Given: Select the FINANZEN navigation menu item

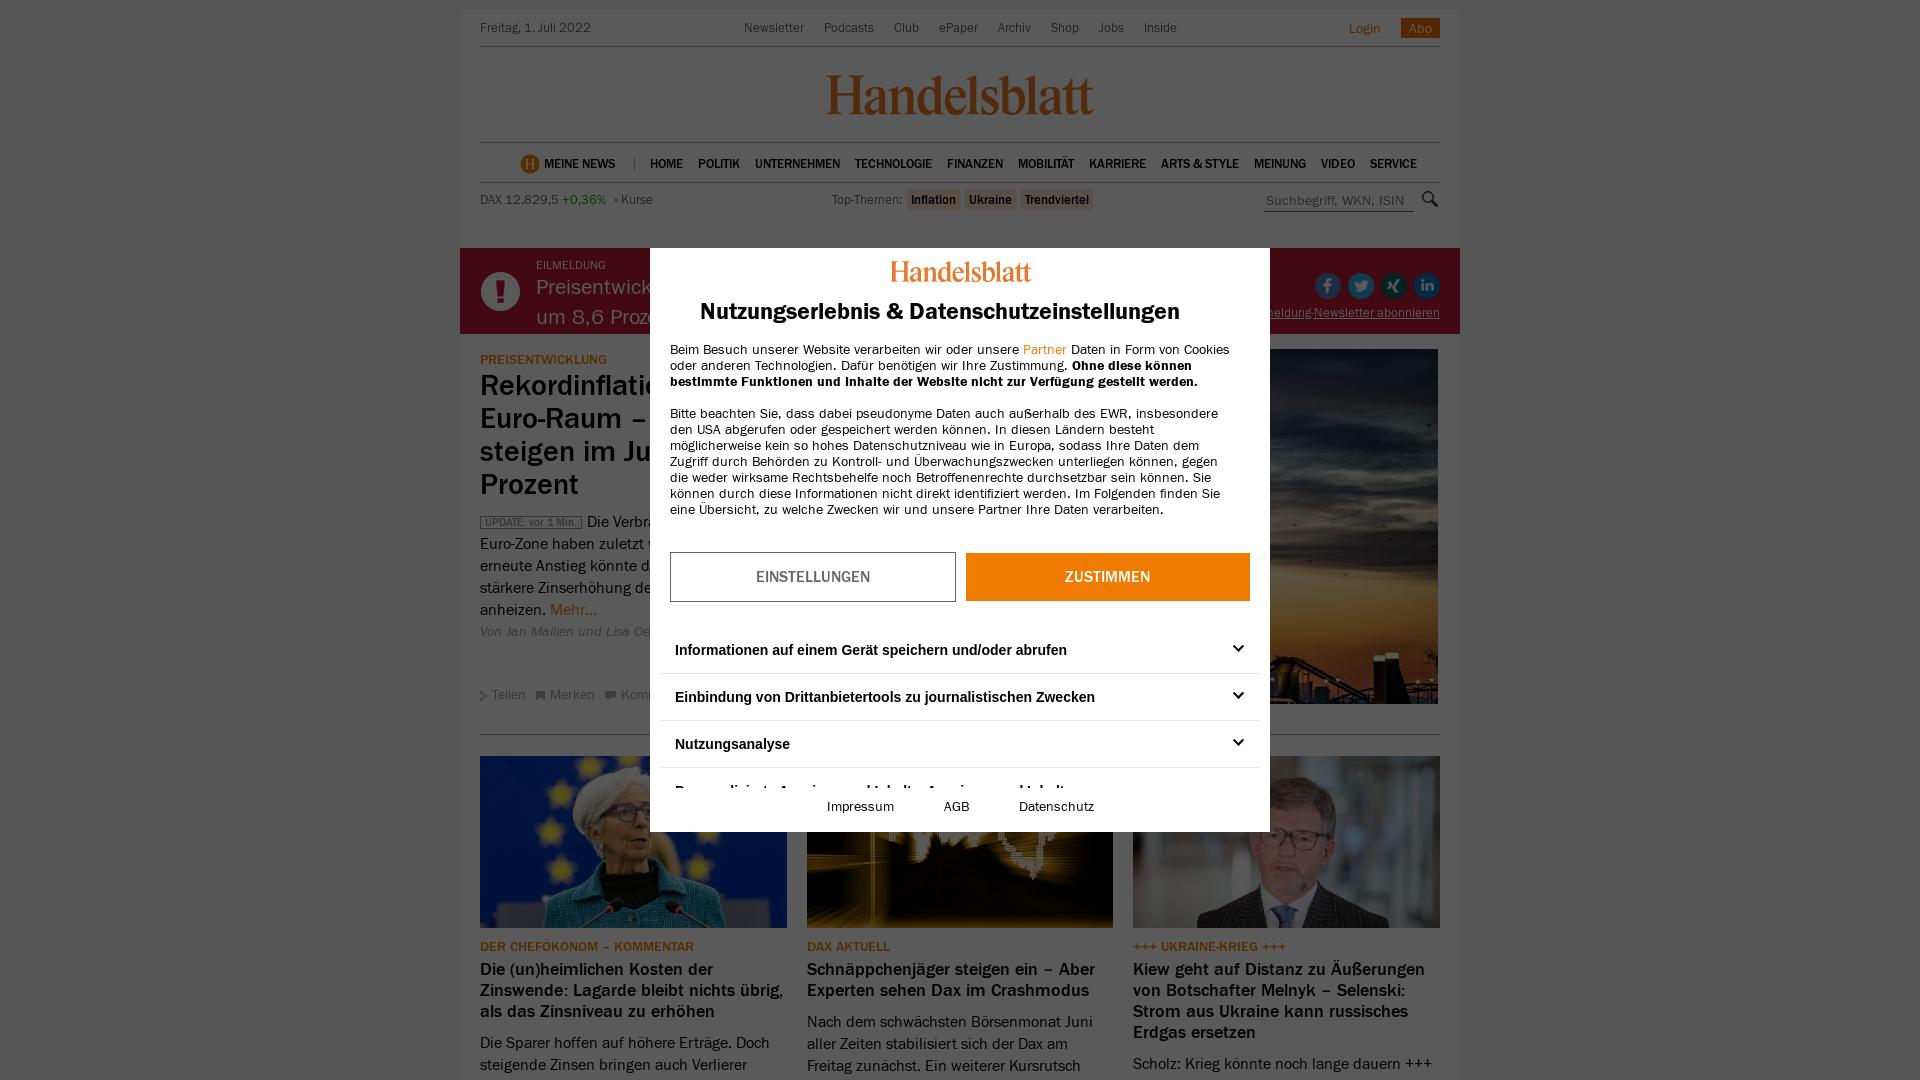Looking at the screenshot, I should point(975,164).
